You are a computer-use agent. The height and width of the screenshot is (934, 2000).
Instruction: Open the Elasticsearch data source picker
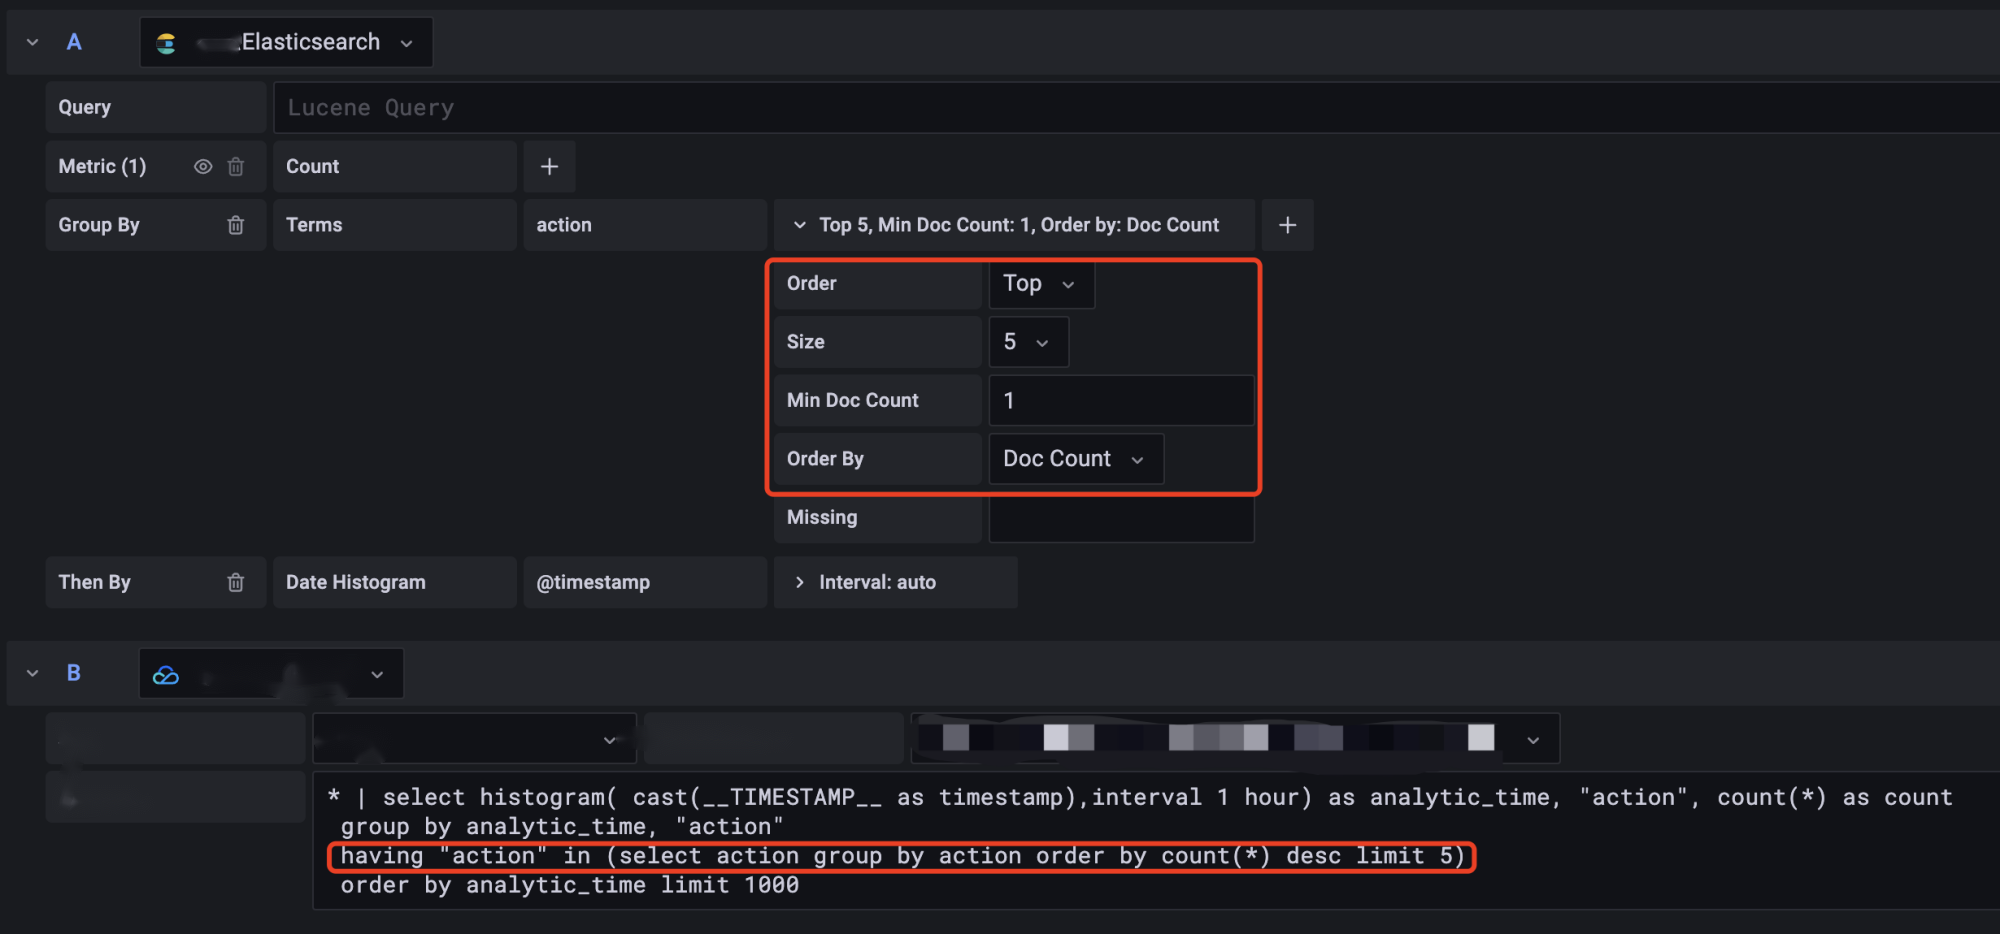[286, 42]
